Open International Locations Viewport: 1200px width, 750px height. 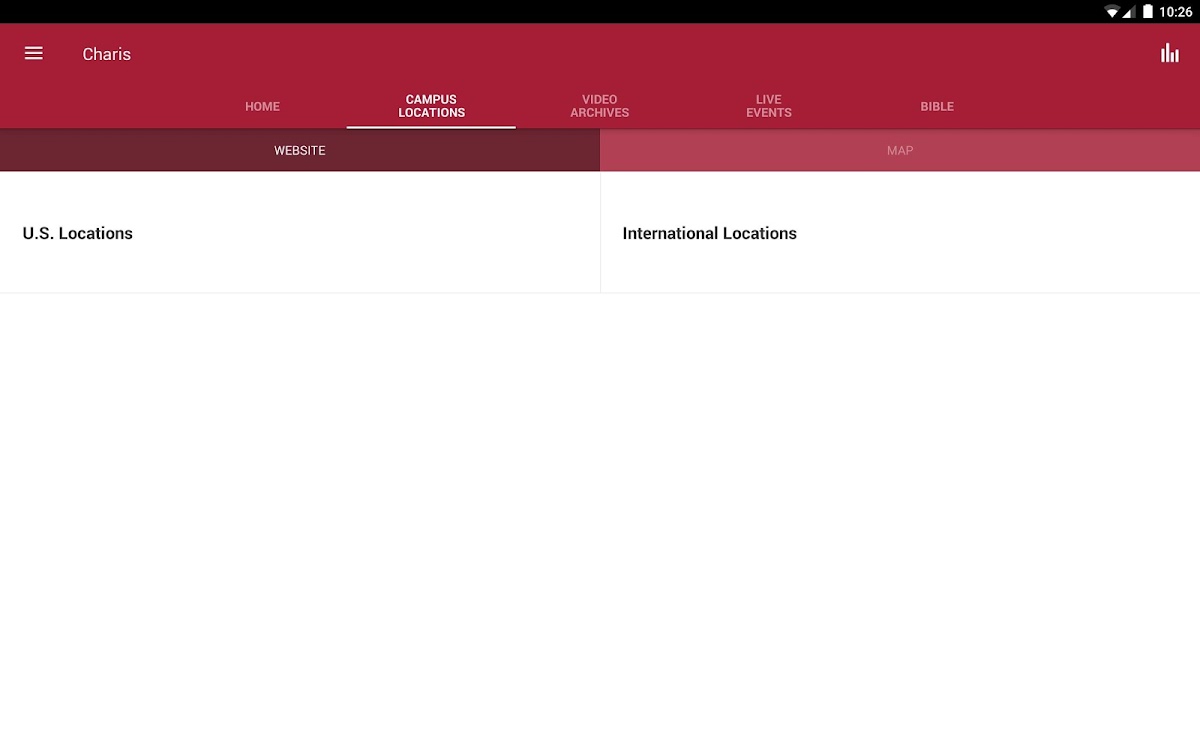click(x=709, y=233)
